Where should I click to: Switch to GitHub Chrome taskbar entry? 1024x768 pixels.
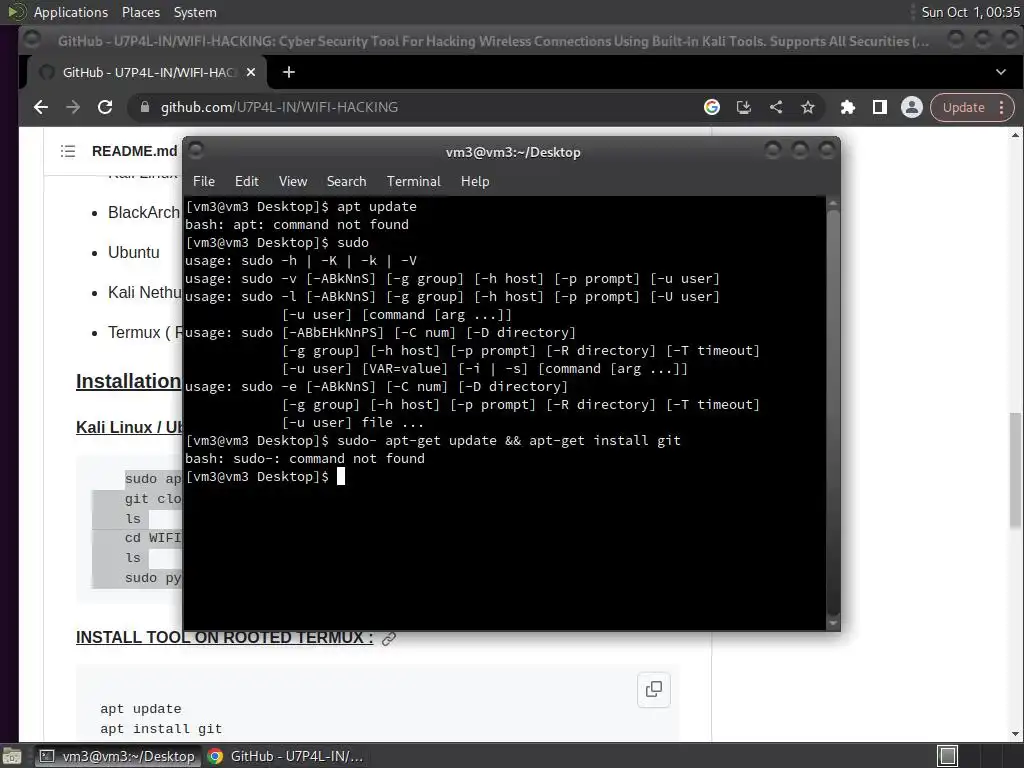[x=285, y=756]
